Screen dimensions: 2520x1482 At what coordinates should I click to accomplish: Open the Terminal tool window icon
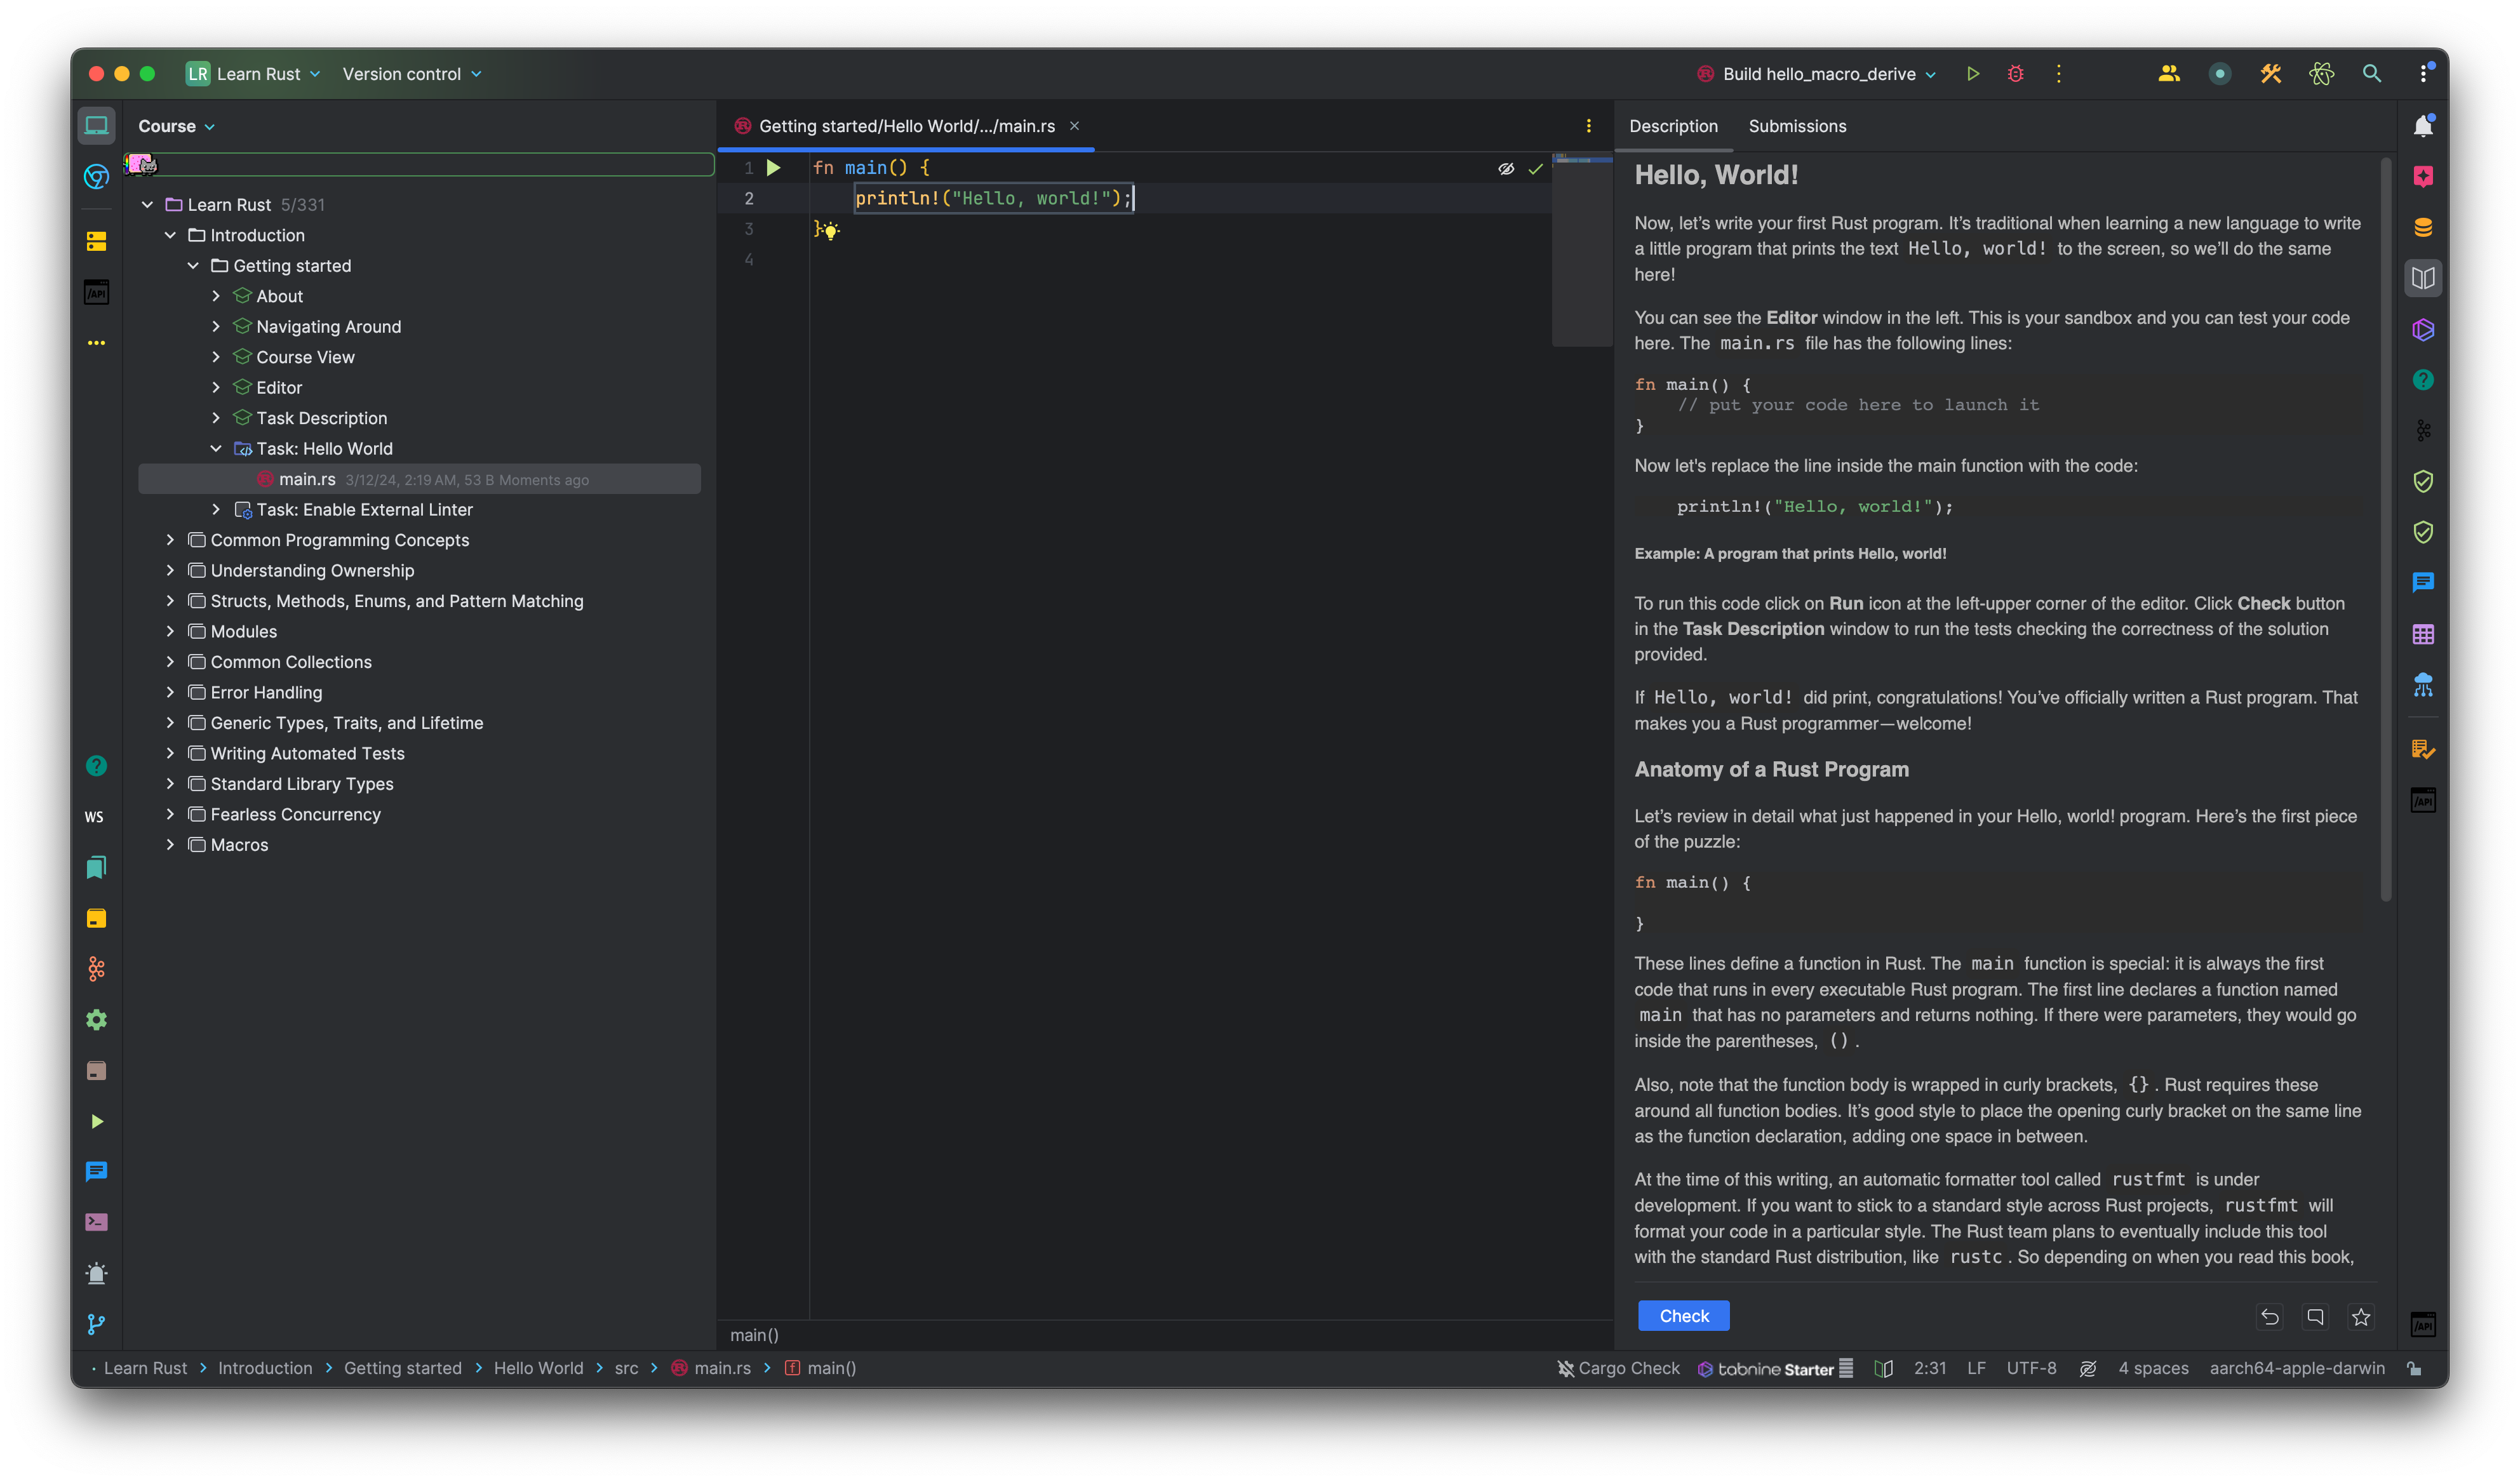point(96,1222)
